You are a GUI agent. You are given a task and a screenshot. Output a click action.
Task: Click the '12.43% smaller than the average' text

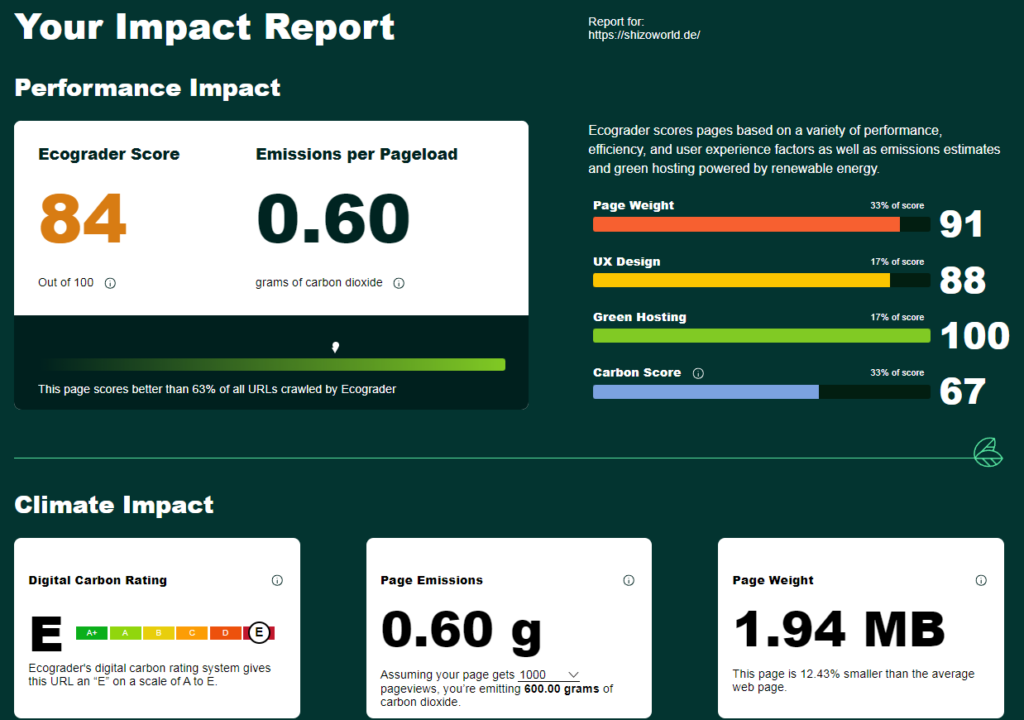pos(888,674)
